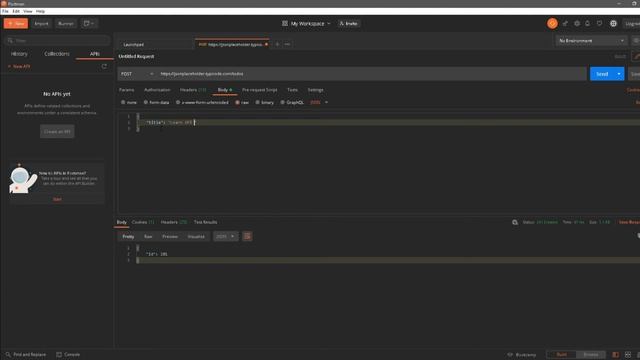Click the id 201 response line

(157, 254)
